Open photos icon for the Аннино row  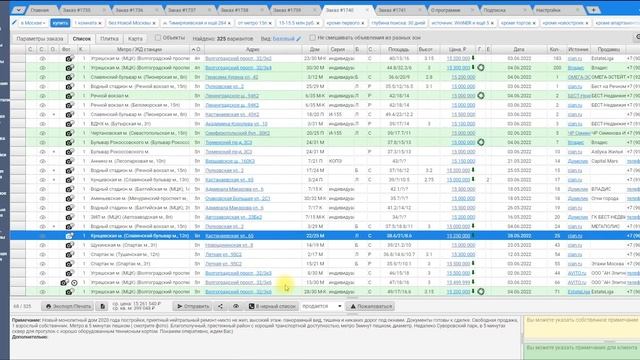coord(69,161)
